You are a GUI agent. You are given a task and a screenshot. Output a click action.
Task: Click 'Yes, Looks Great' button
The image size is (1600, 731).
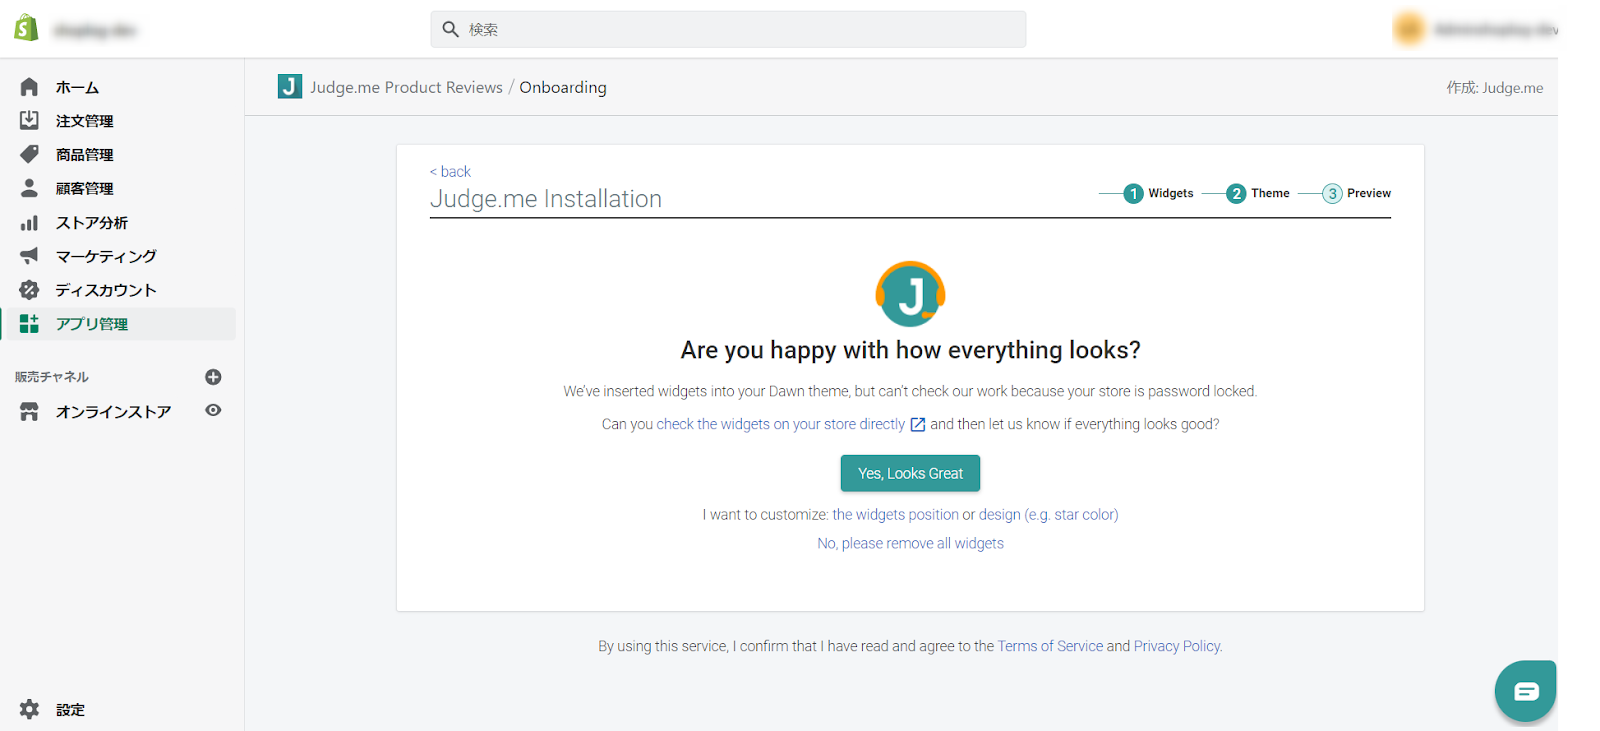click(910, 473)
